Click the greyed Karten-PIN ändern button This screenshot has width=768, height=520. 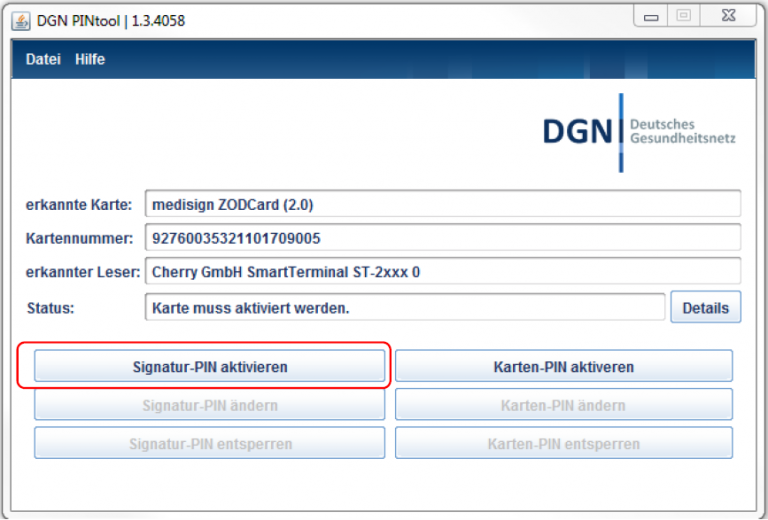[564, 404]
